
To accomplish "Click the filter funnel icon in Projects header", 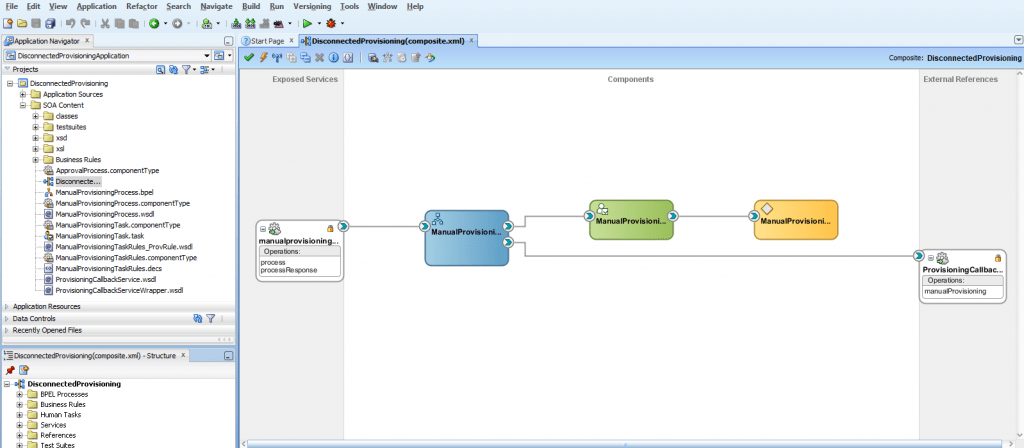I will tap(187, 70).
